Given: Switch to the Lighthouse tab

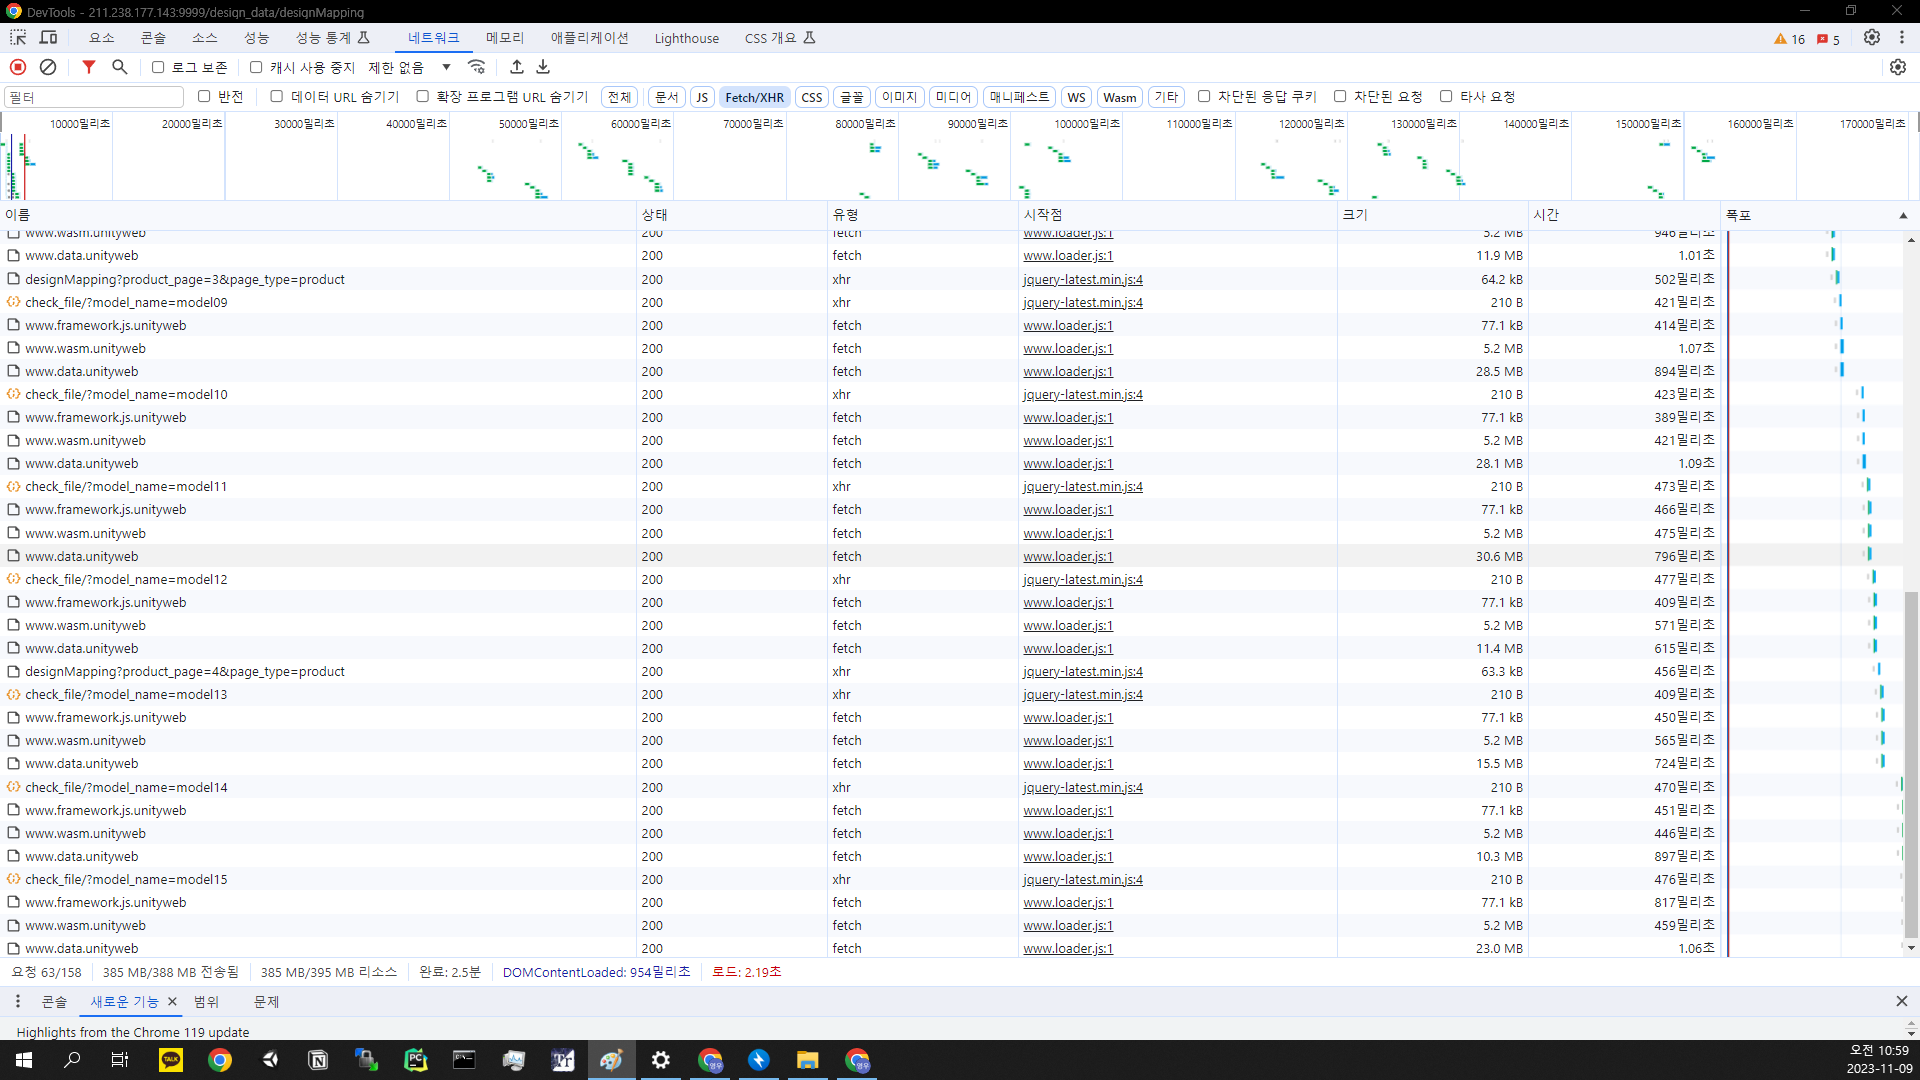Looking at the screenshot, I should (x=686, y=38).
